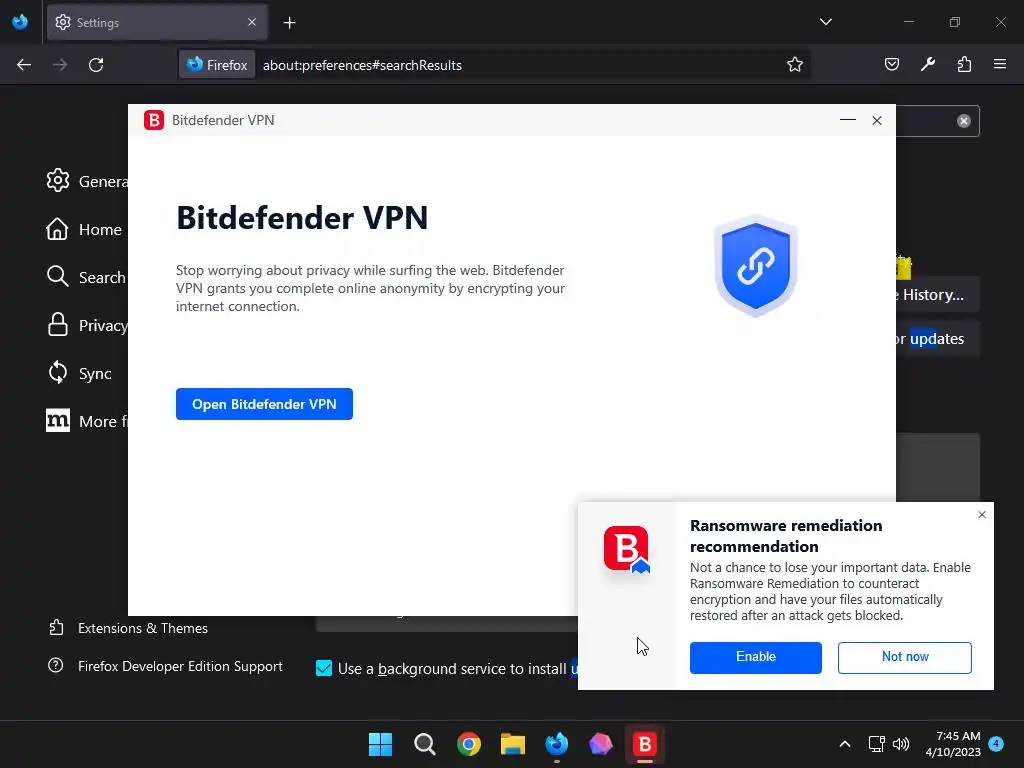This screenshot has height=768, width=1024.
Task: Open Privacy settings category
Action: (87, 325)
